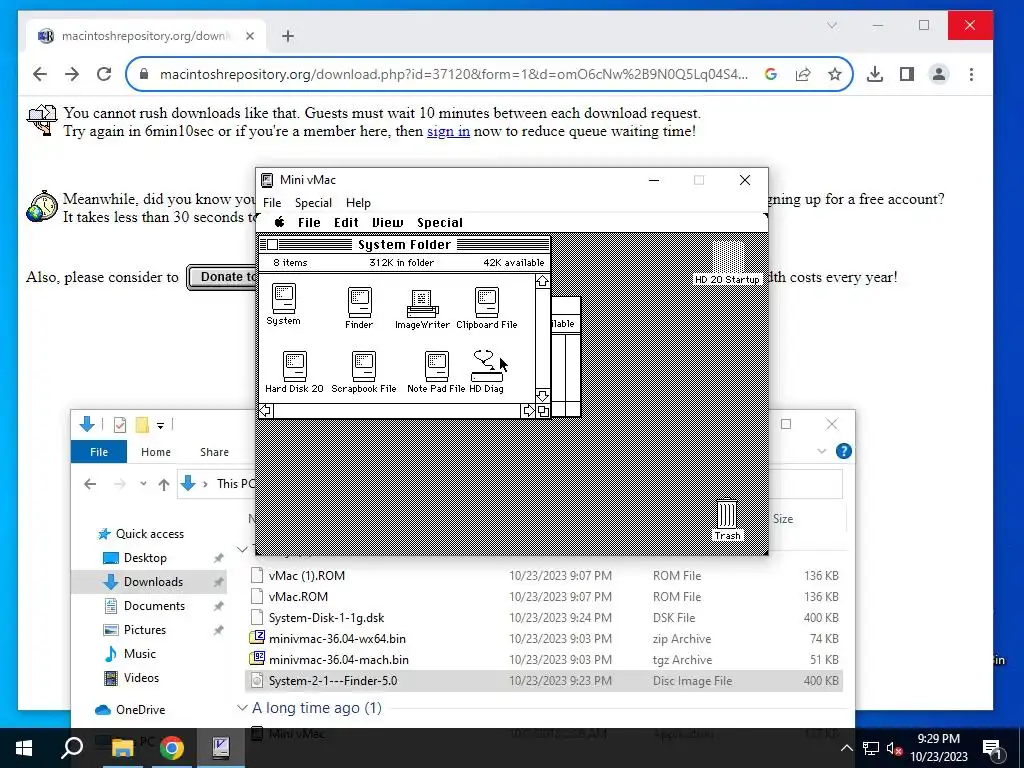Open File Explorer recent locations dropdown
Viewport: 1024px width, 768px height.
pyautogui.click(x=143, y=484)
